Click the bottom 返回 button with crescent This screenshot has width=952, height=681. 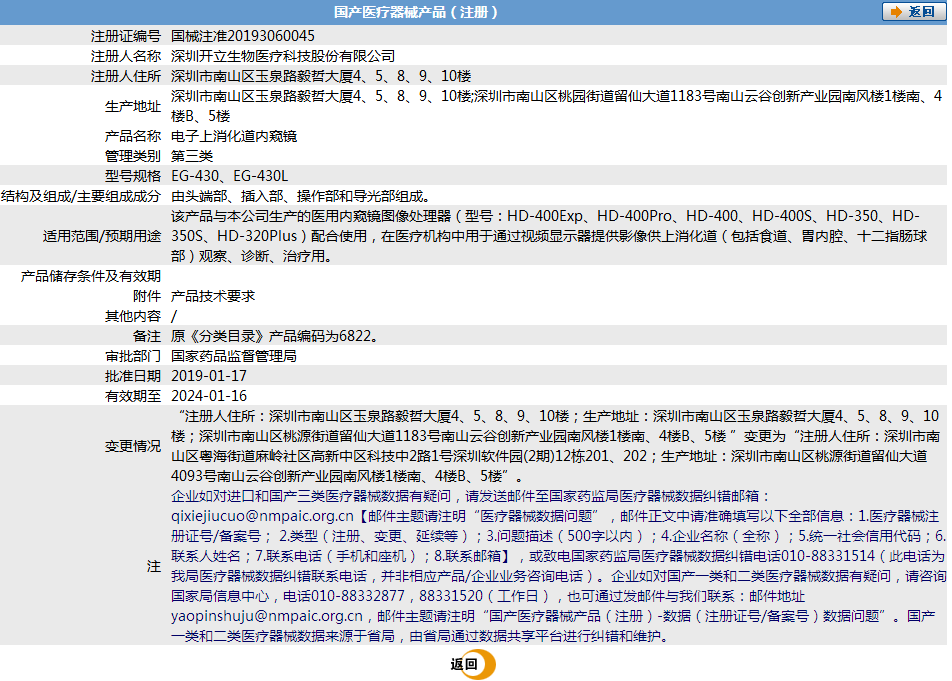473,664
